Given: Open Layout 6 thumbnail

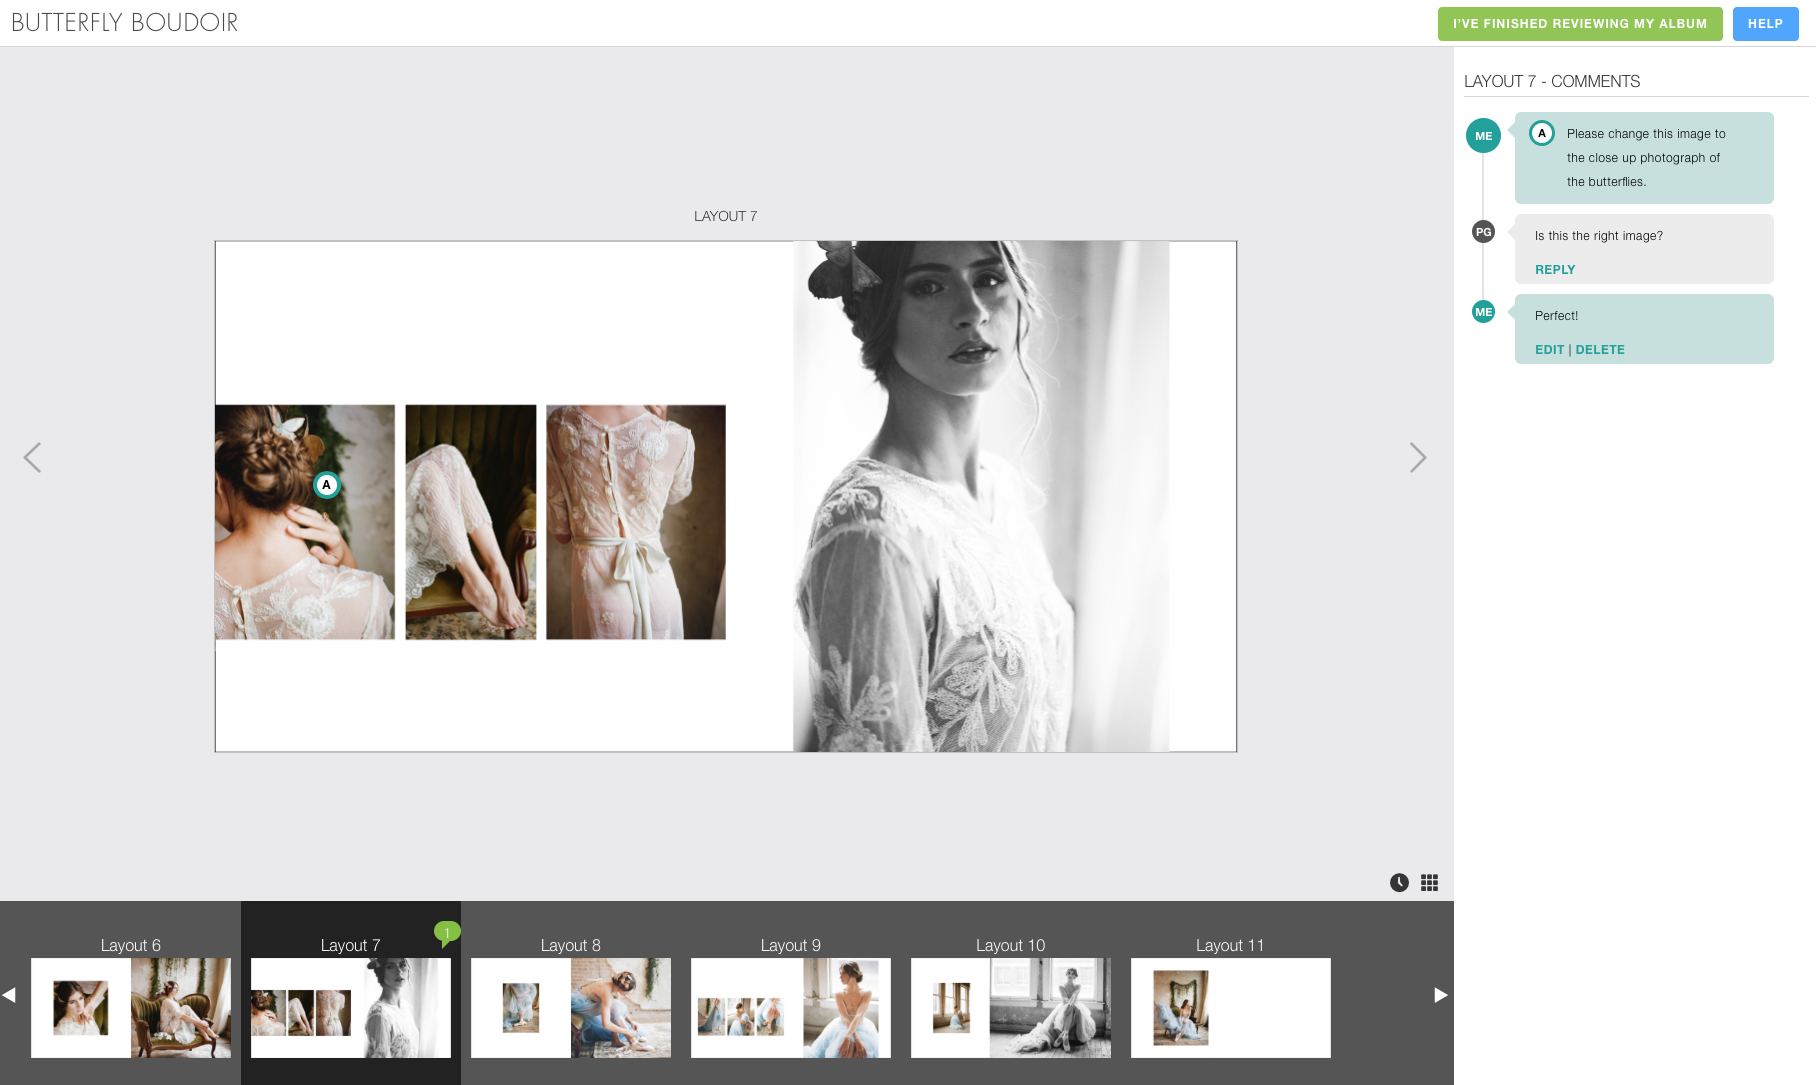Looking at the screenshot, I should (131, 1008).
